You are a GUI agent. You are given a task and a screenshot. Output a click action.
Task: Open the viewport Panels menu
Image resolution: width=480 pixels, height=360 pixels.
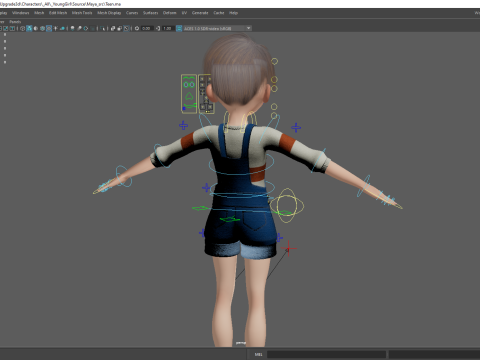(15, 22)
